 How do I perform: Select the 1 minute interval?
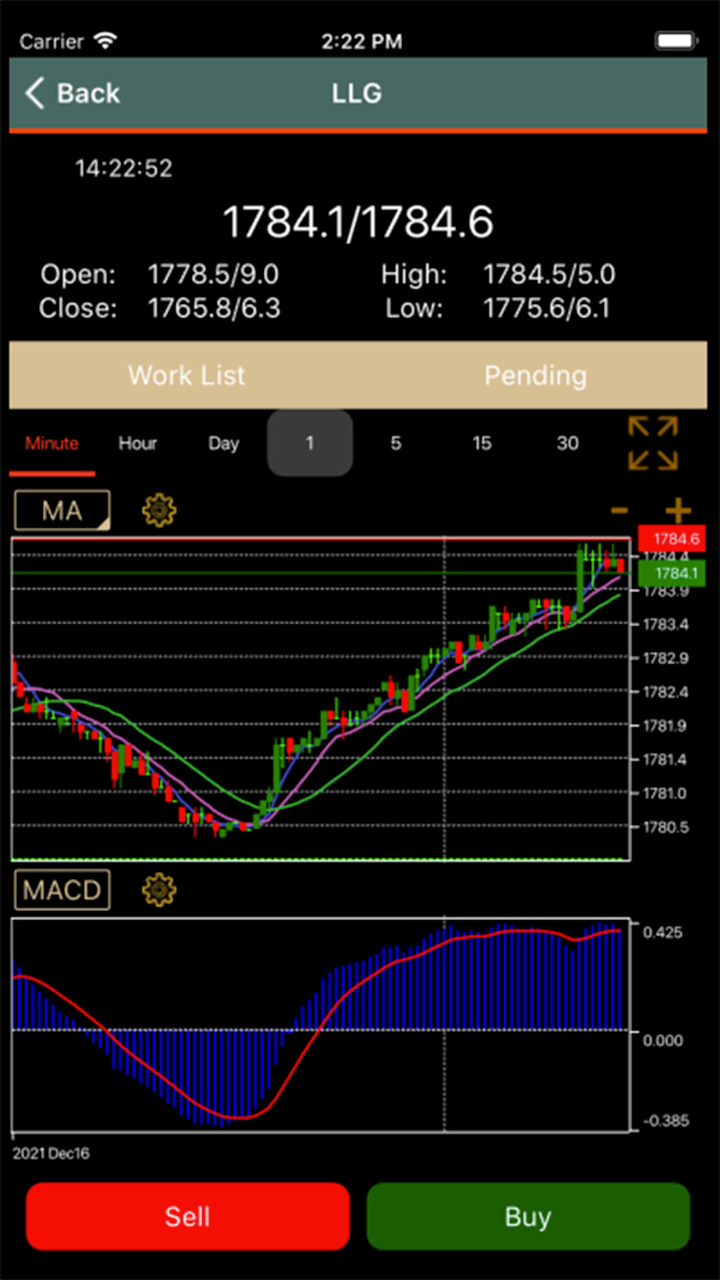310,443
